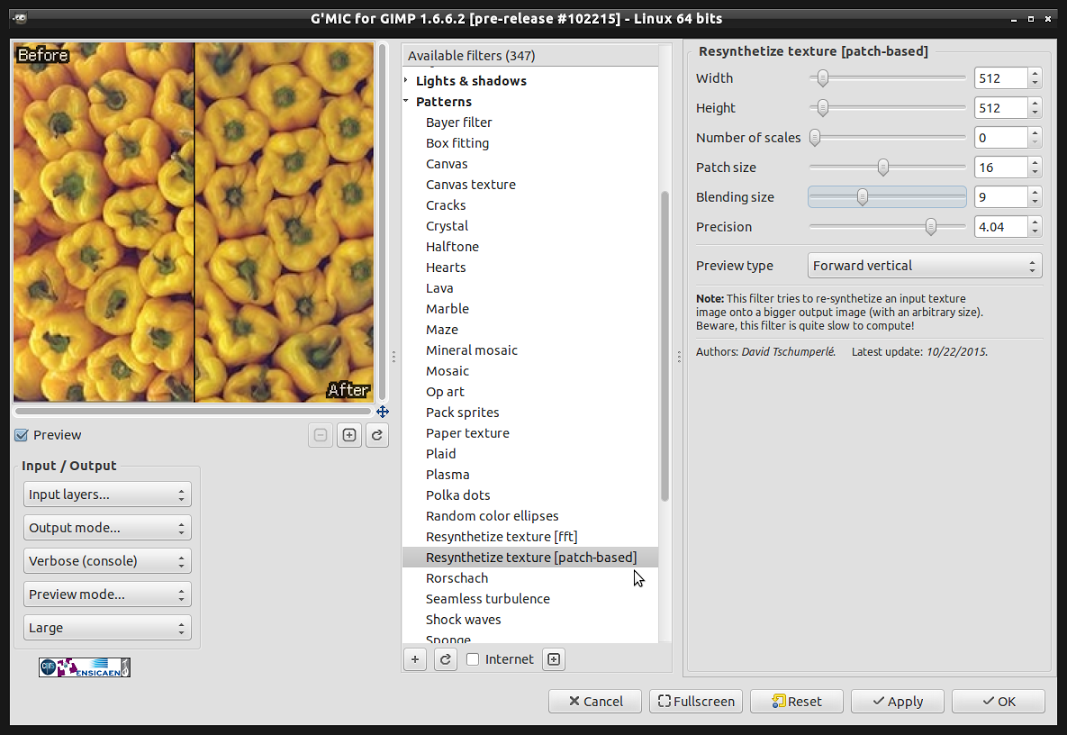Click the window menu icon in title bar
This screenshot has height=735, width=1067.
tap(20, 18)
